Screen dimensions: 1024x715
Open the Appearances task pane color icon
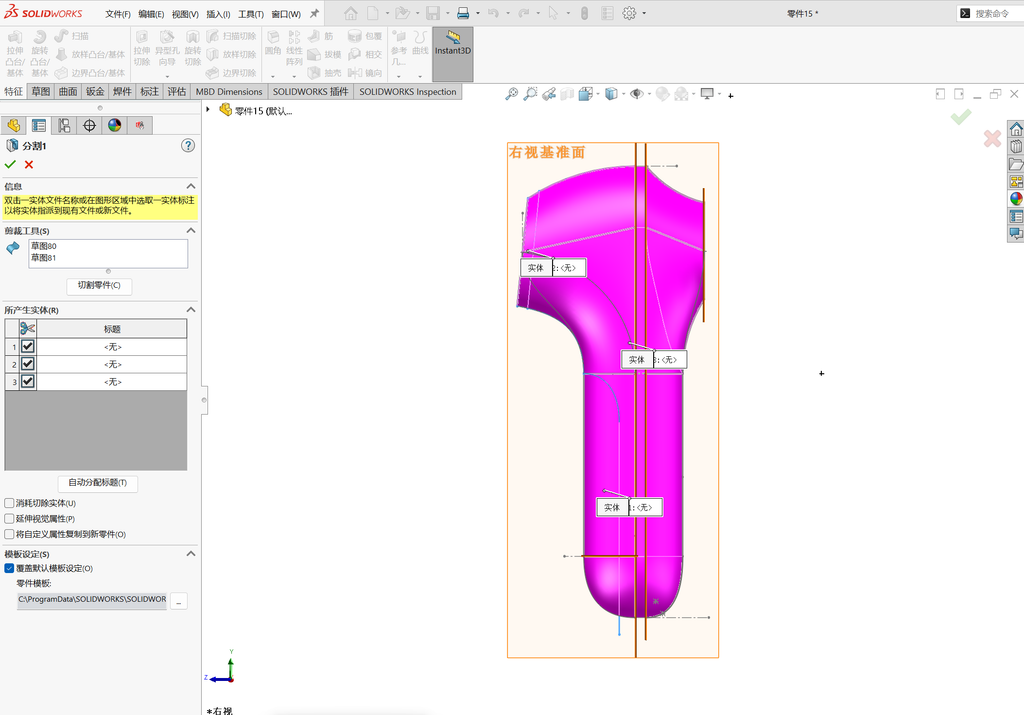[x=1016, y=199]
